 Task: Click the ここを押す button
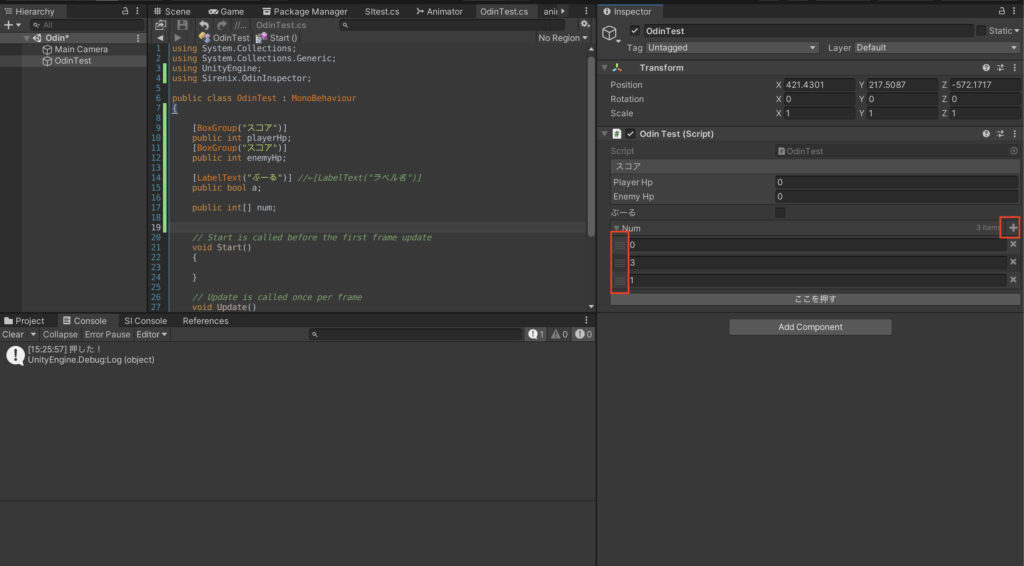tap(815, 299)
